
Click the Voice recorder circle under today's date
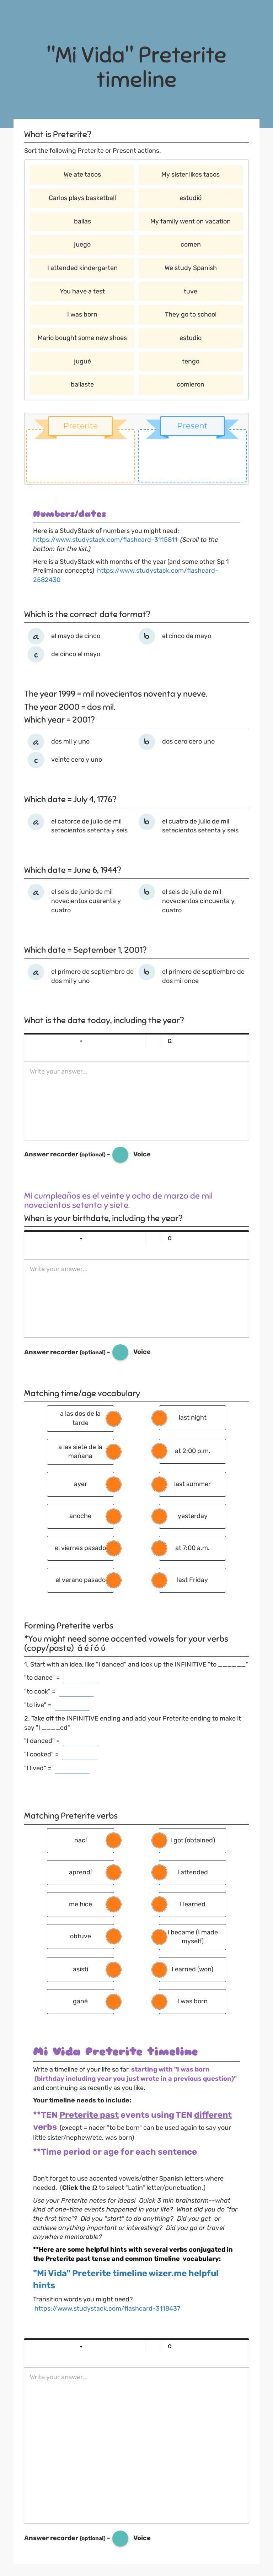(x=120, y=1154)
